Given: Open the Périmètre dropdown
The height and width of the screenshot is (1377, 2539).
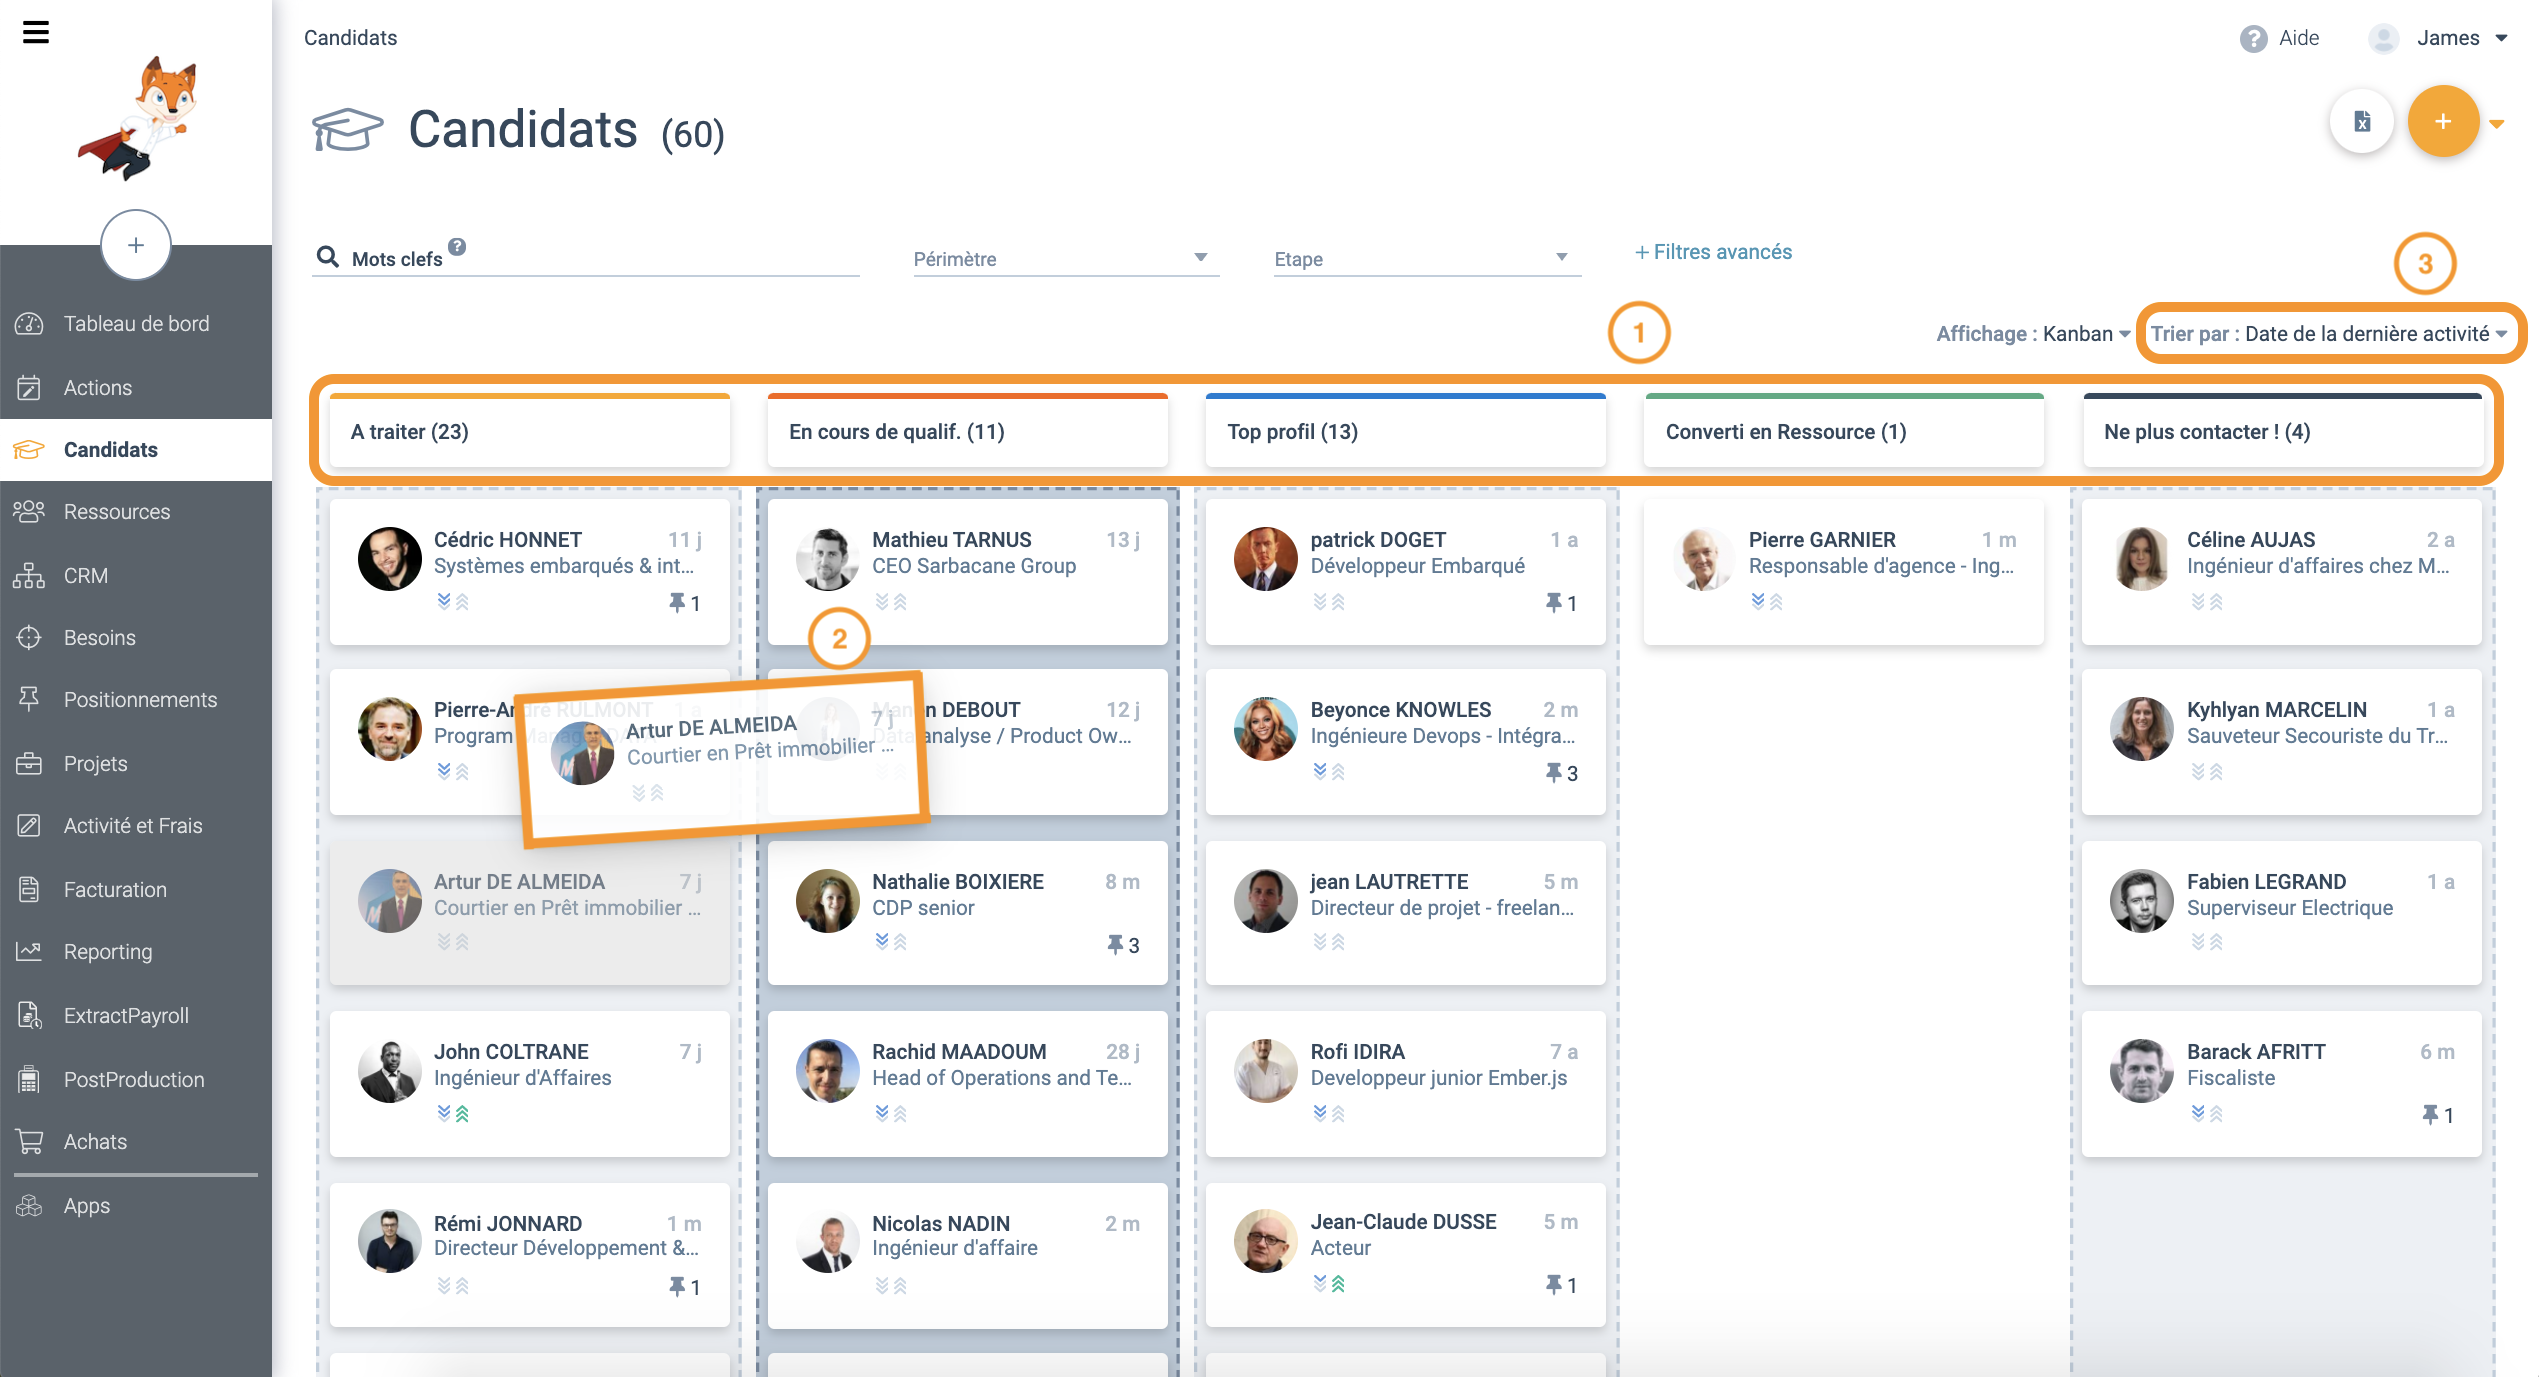Looking at the screenshot, I should (1065, 259).
